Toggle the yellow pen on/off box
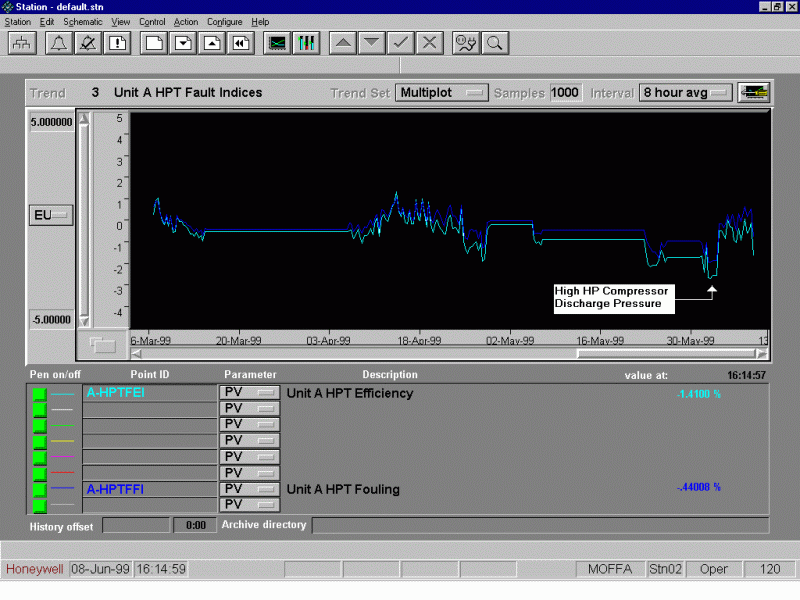The width and height of the screenshot is (800, 600). (40, 441)
